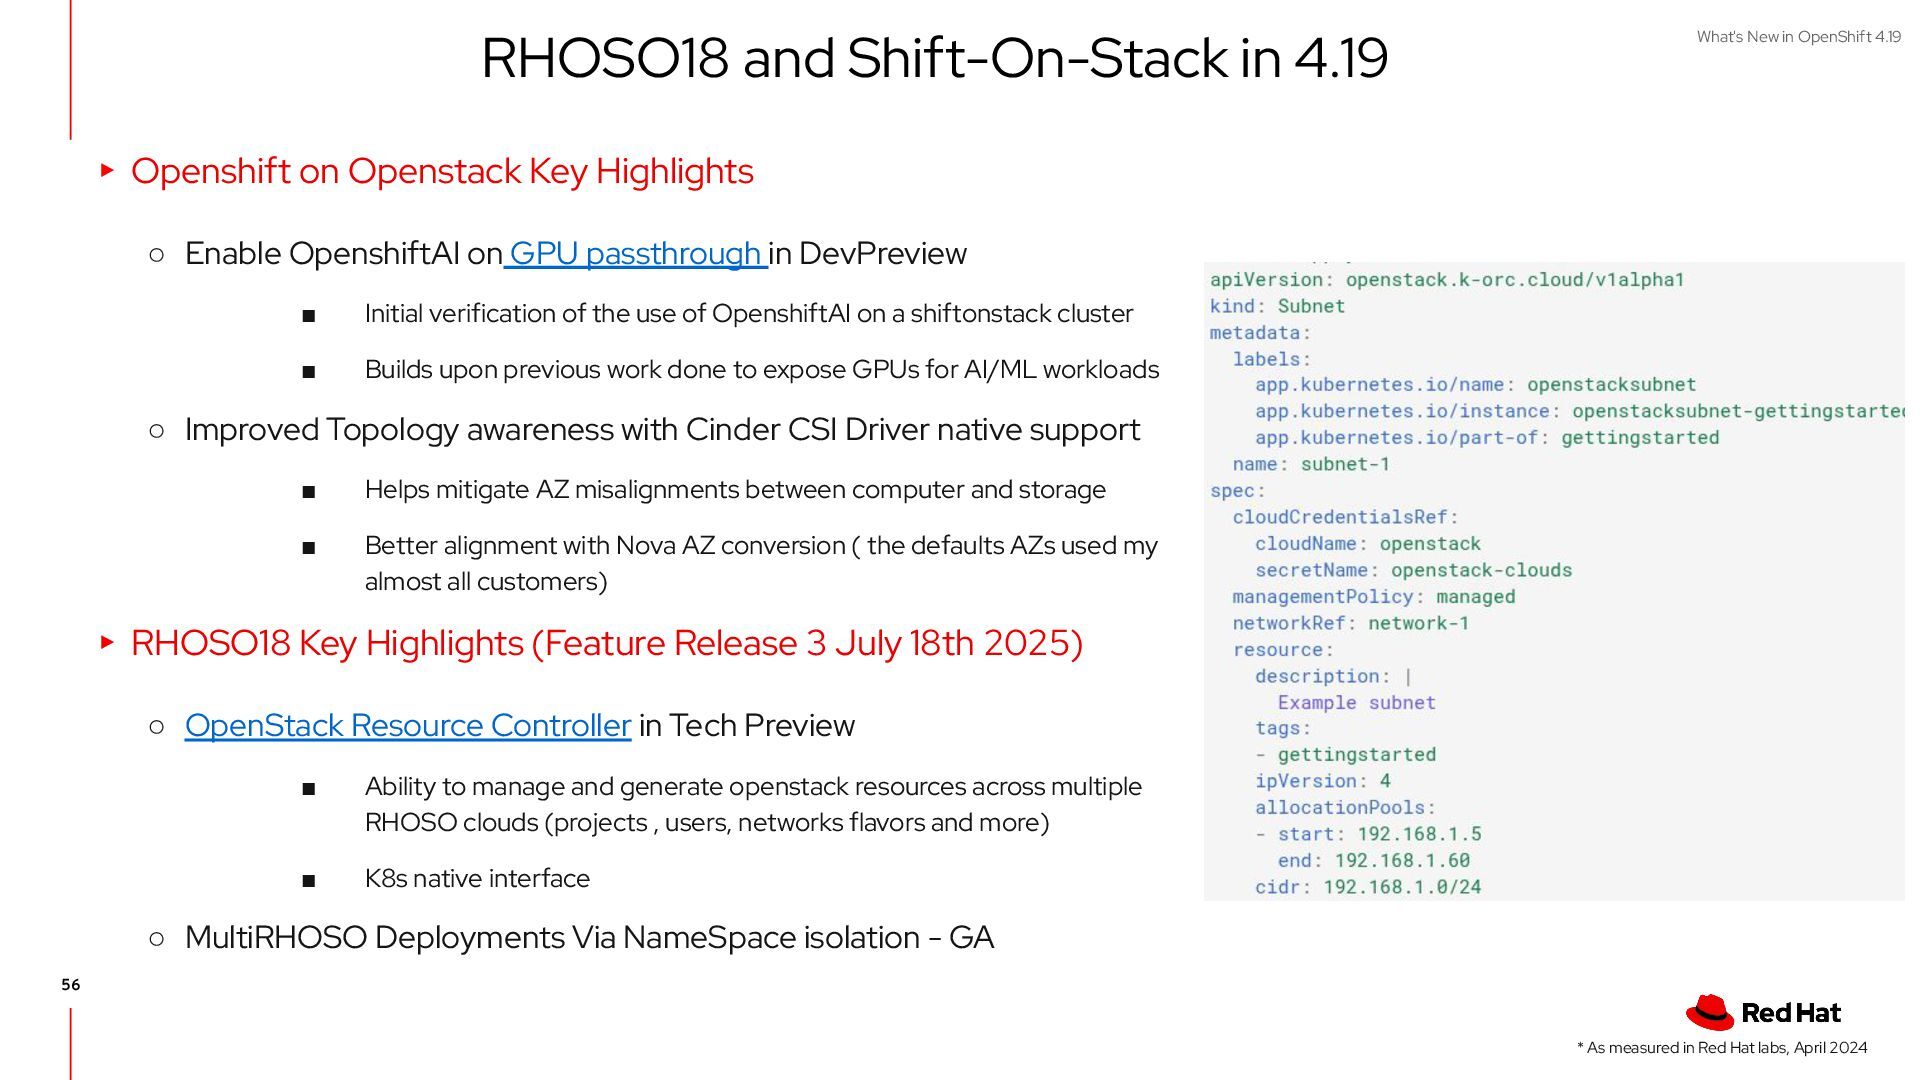Click the slide number 56
1920x1080 pixels.
pos(70,985)
